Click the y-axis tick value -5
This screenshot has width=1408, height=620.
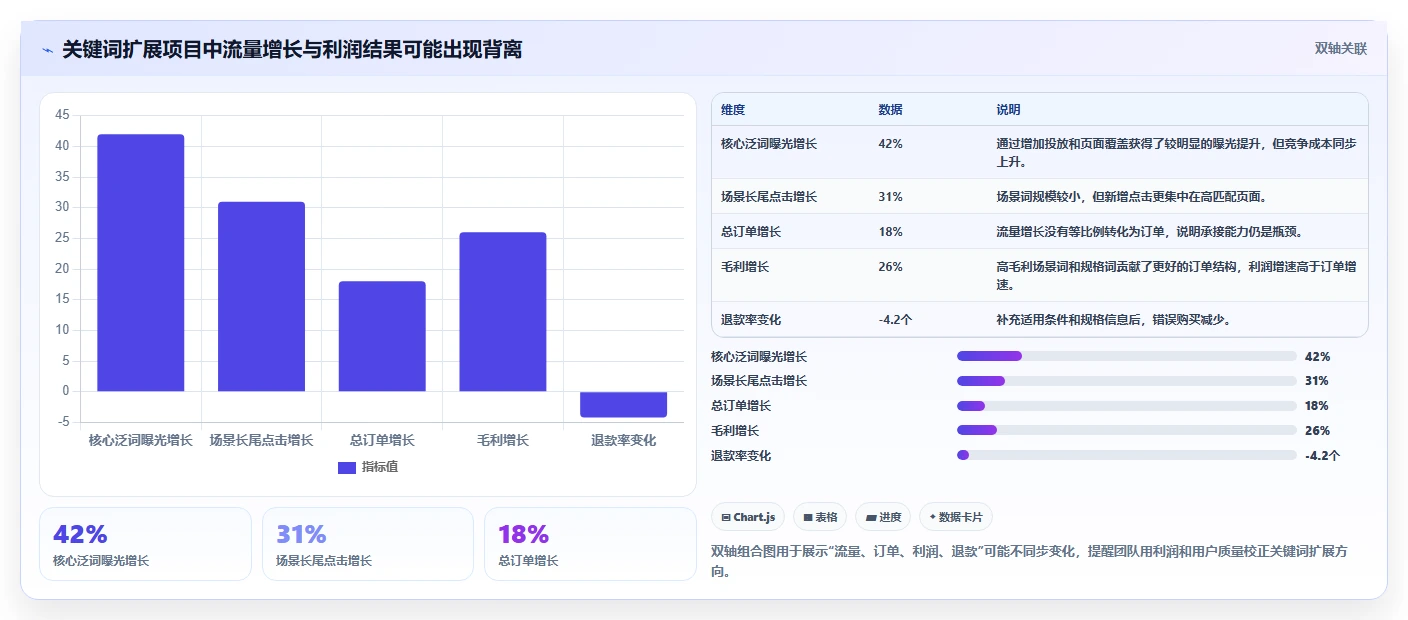pyautogui.click(x=64, y=422)
